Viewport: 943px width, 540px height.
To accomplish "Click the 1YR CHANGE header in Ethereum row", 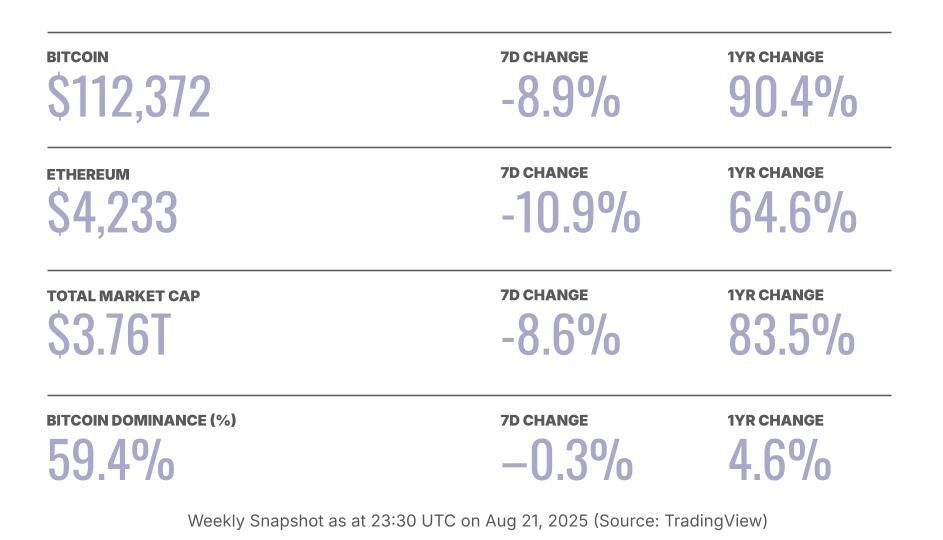I will tap(775, 173).
